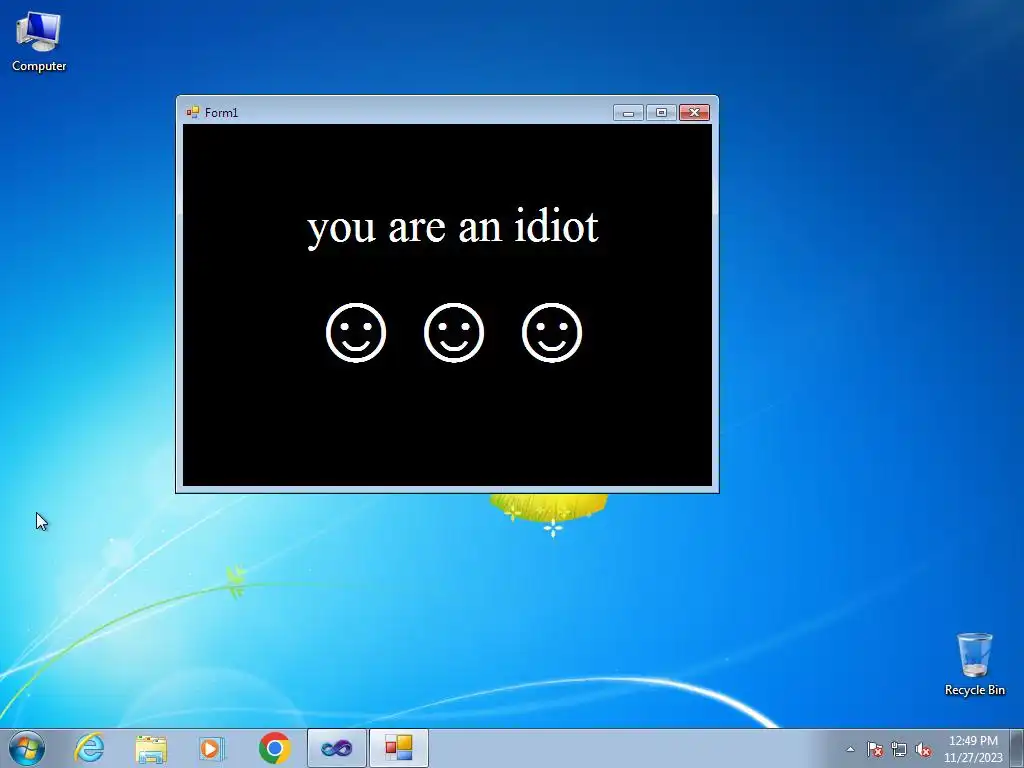Open the network status tray icon
Screen dimensions: 1024x768
pyautogui.click(x=899, y=749)
